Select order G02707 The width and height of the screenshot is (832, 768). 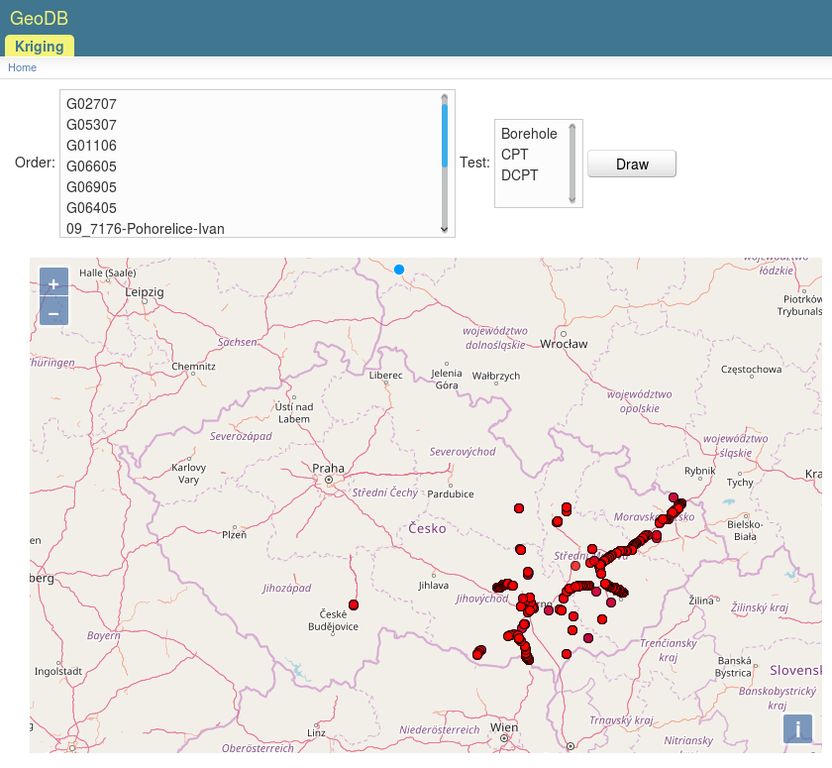(92, 103)
